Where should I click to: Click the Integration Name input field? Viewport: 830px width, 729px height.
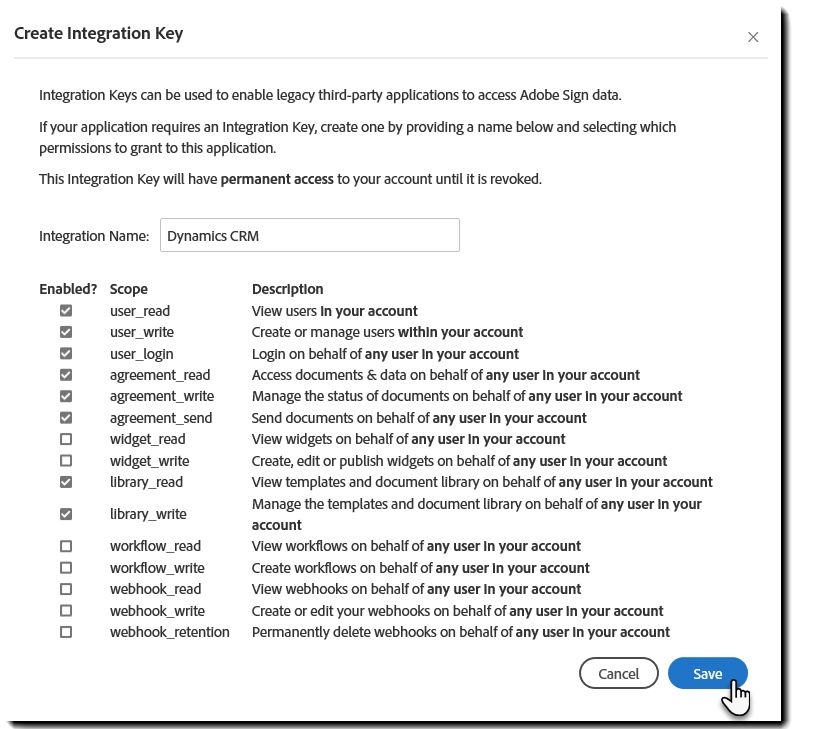tap(310, 235)
